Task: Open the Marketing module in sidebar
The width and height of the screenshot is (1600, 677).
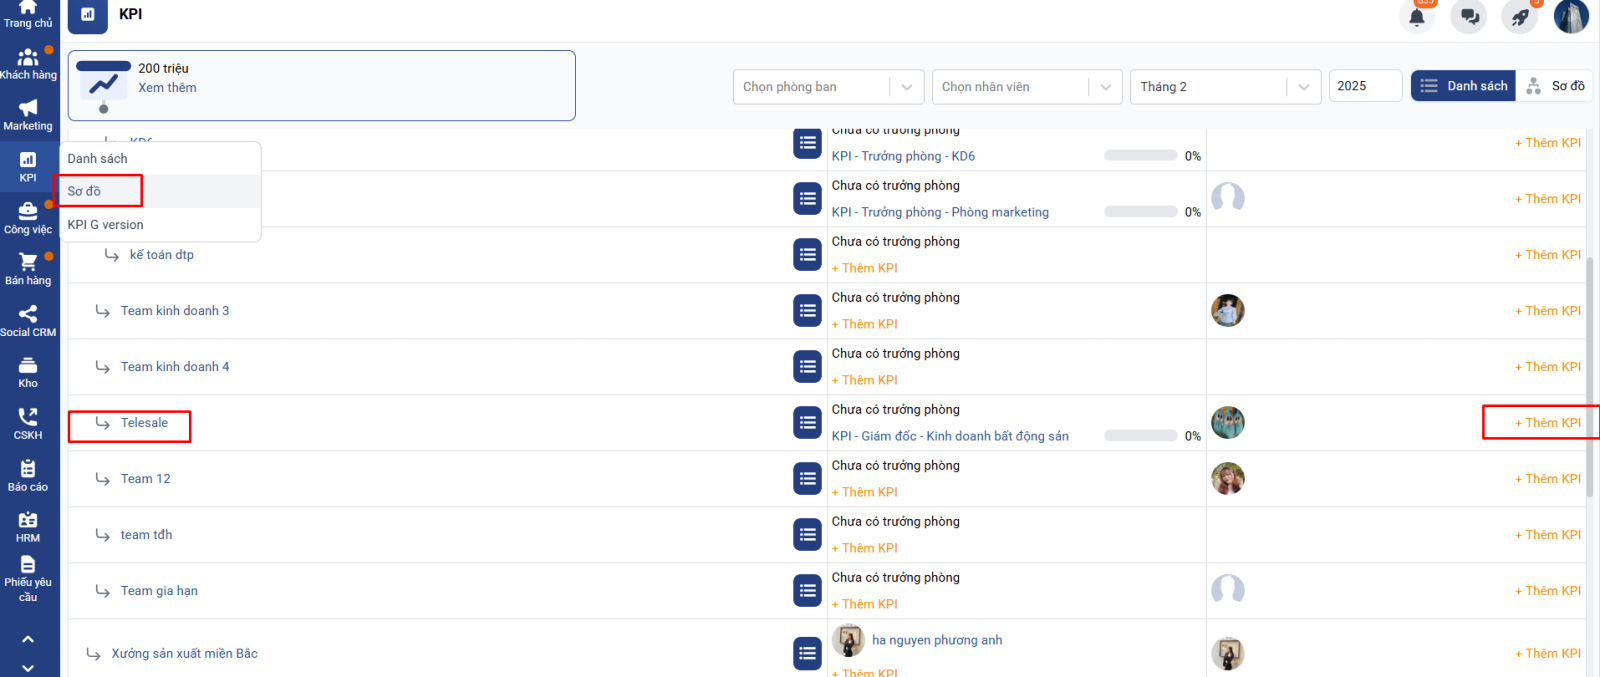Action: (x=28, y=115)
